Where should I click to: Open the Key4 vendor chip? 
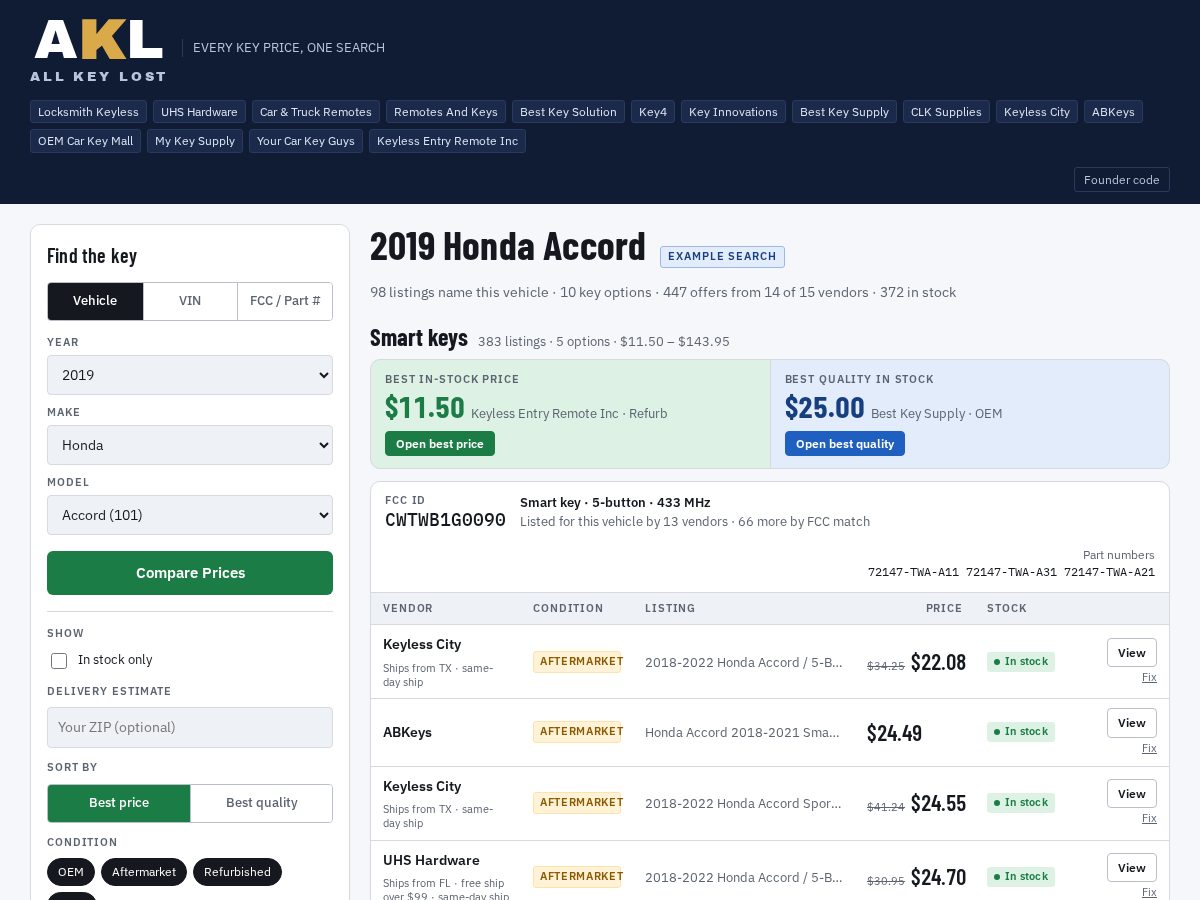pyautogui.click(x=653, y=112)
